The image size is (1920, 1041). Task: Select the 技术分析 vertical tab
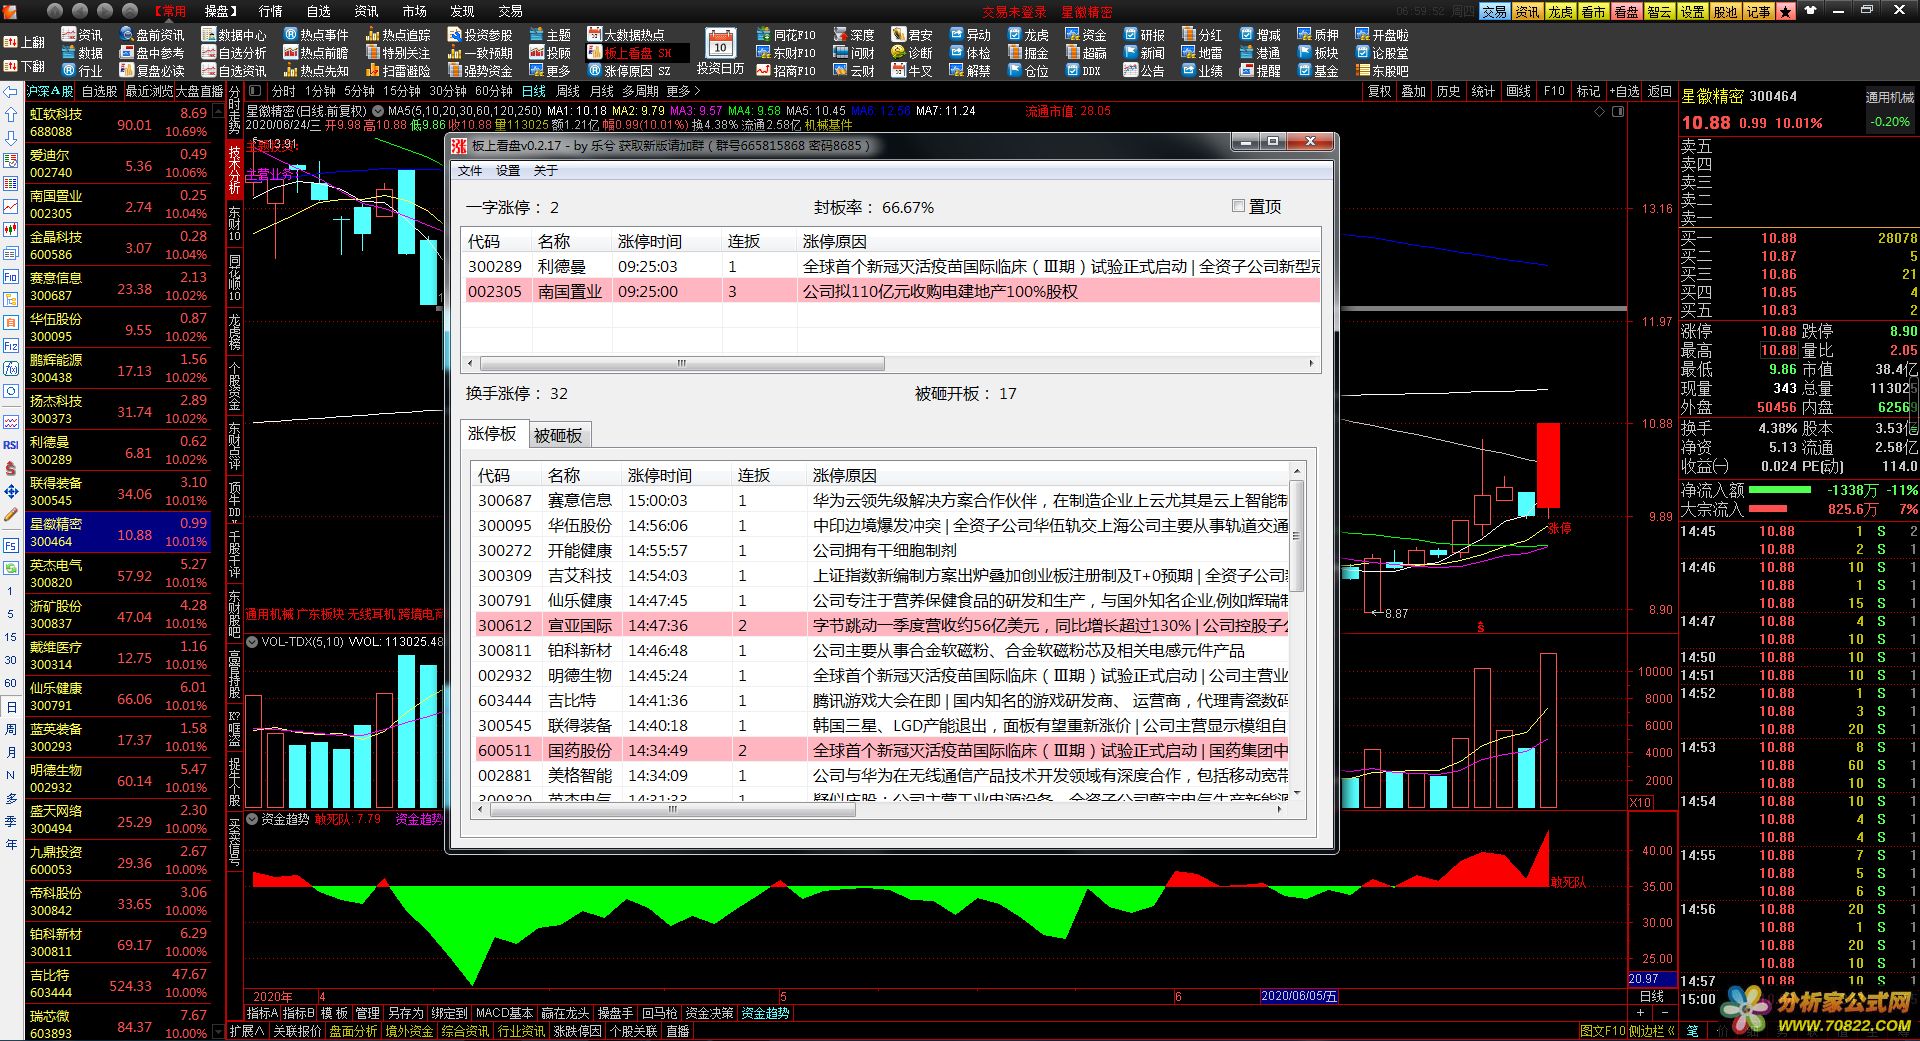point(235,168)
